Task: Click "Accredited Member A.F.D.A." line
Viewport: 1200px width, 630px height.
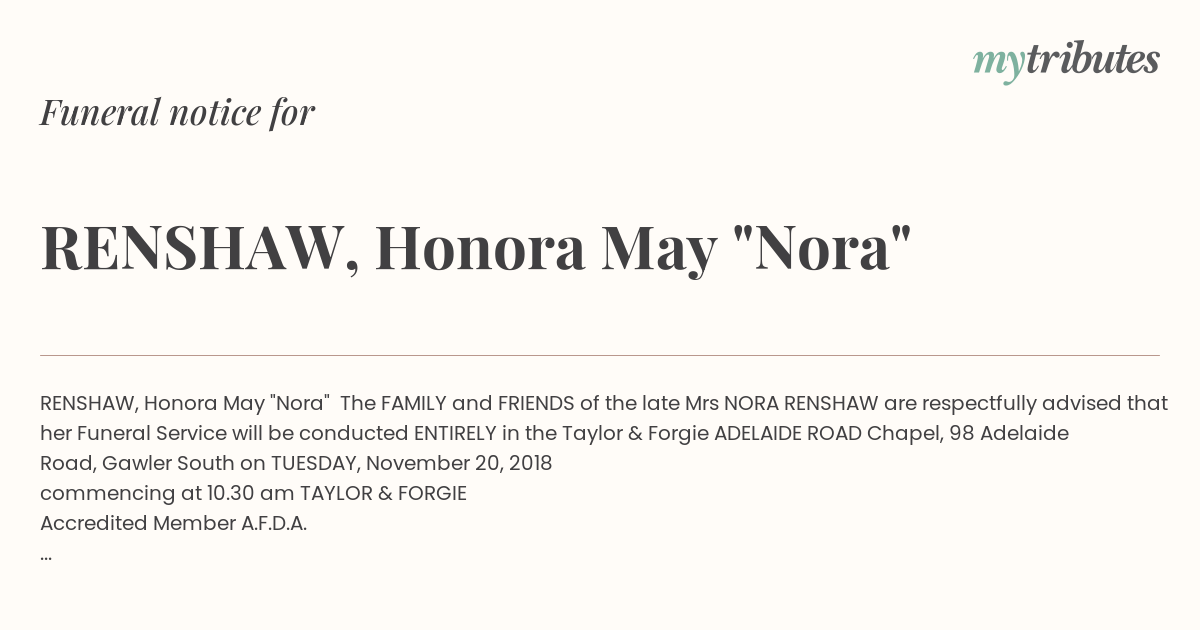Action: [173, 523]
